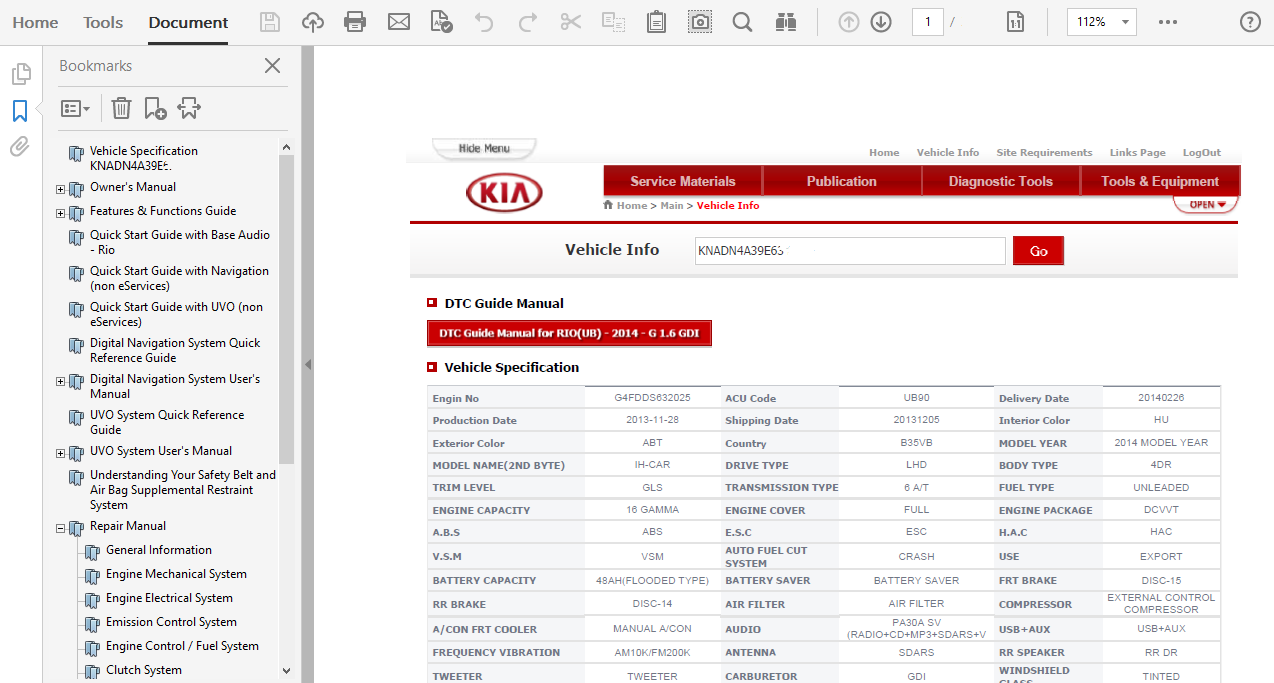Switch to the Tools tab
Image resolution: width=1274 pixels, height=683 pixels.
(x=102, y=22)
